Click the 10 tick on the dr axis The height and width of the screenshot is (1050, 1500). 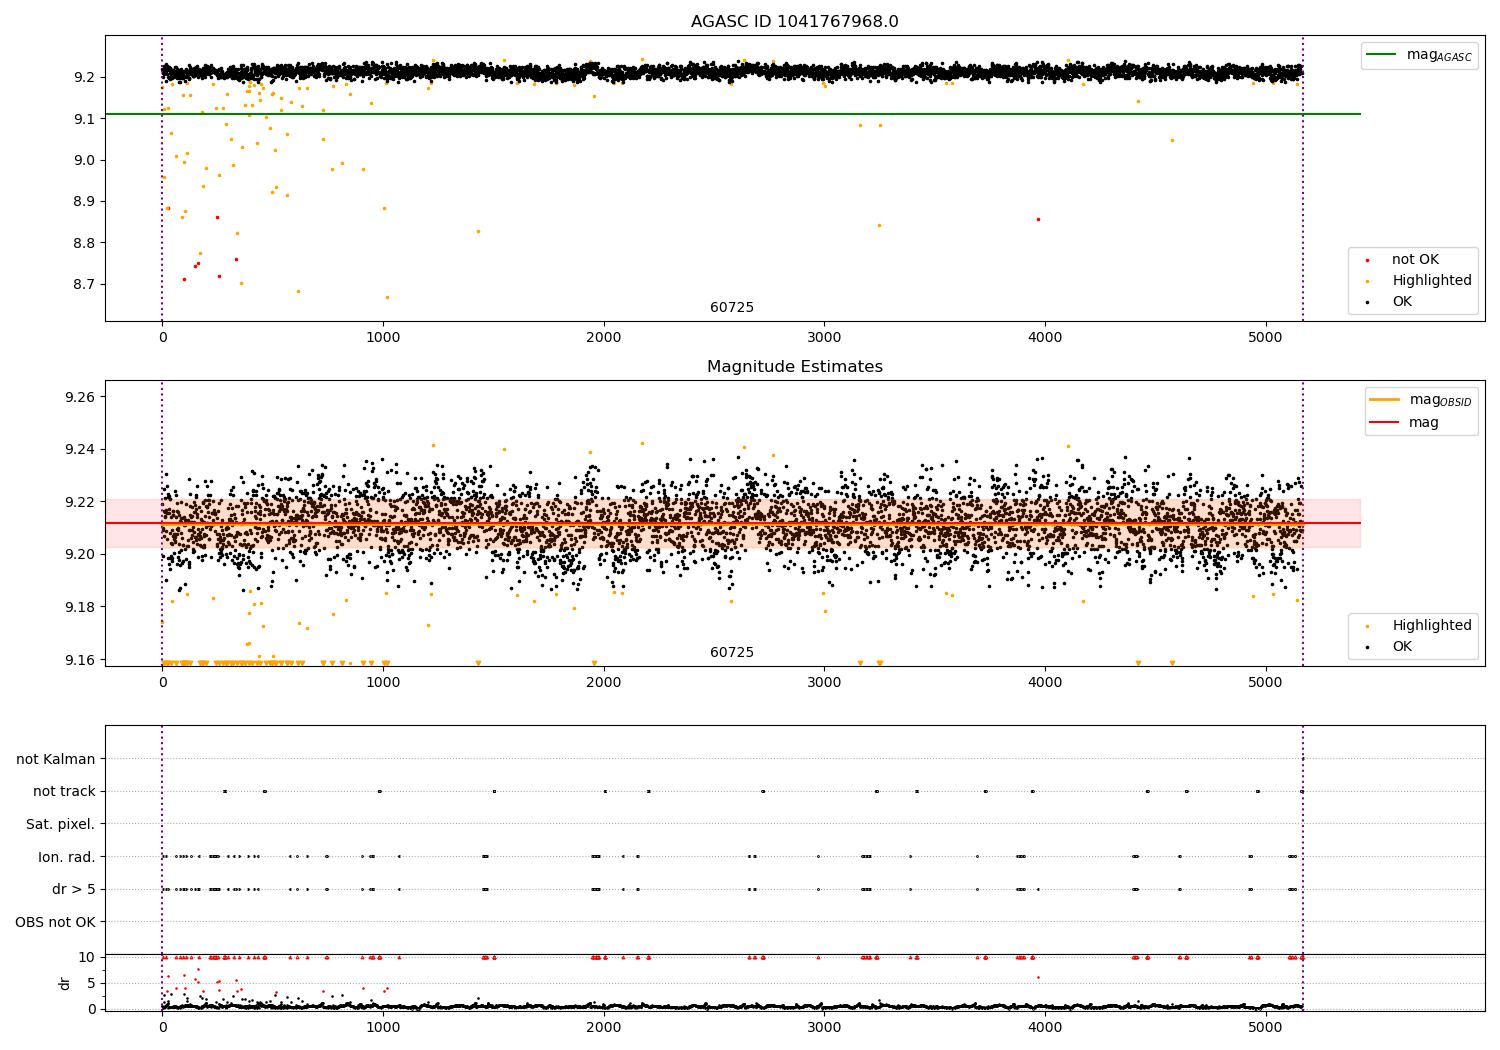click(87, 958)
